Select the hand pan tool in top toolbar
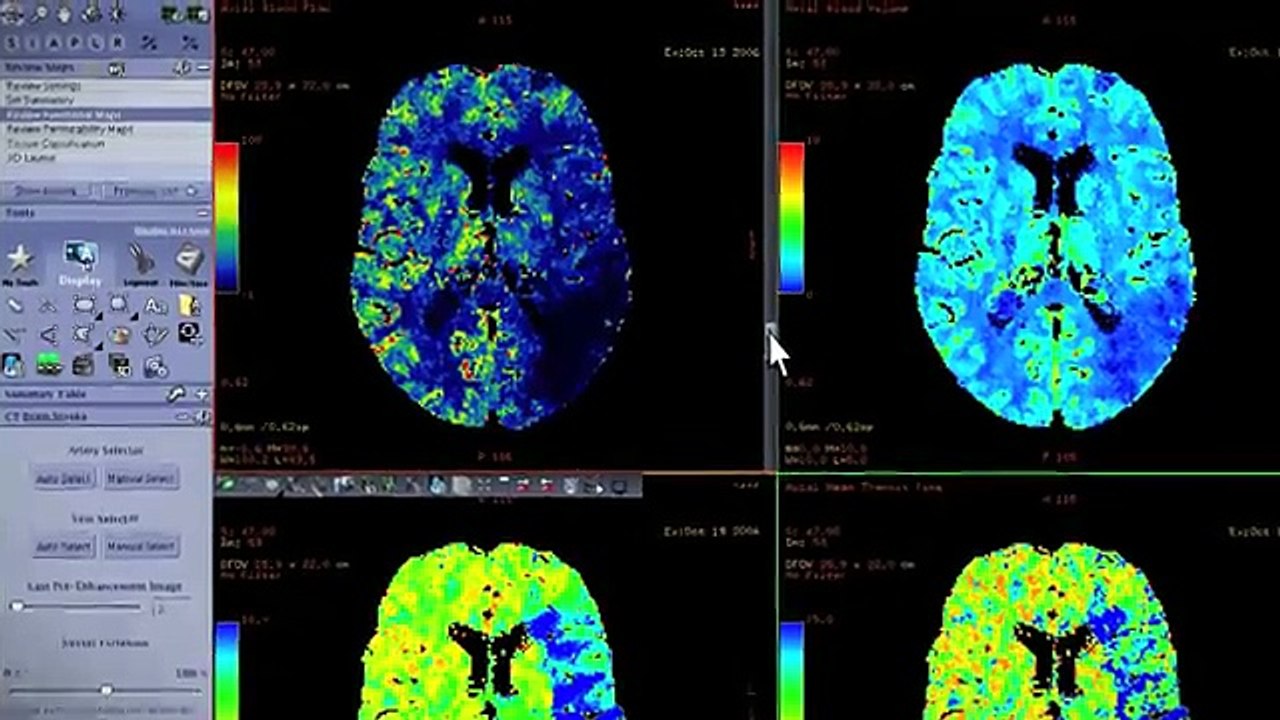This screenshot has height=720, width=1280. (66, 13)
